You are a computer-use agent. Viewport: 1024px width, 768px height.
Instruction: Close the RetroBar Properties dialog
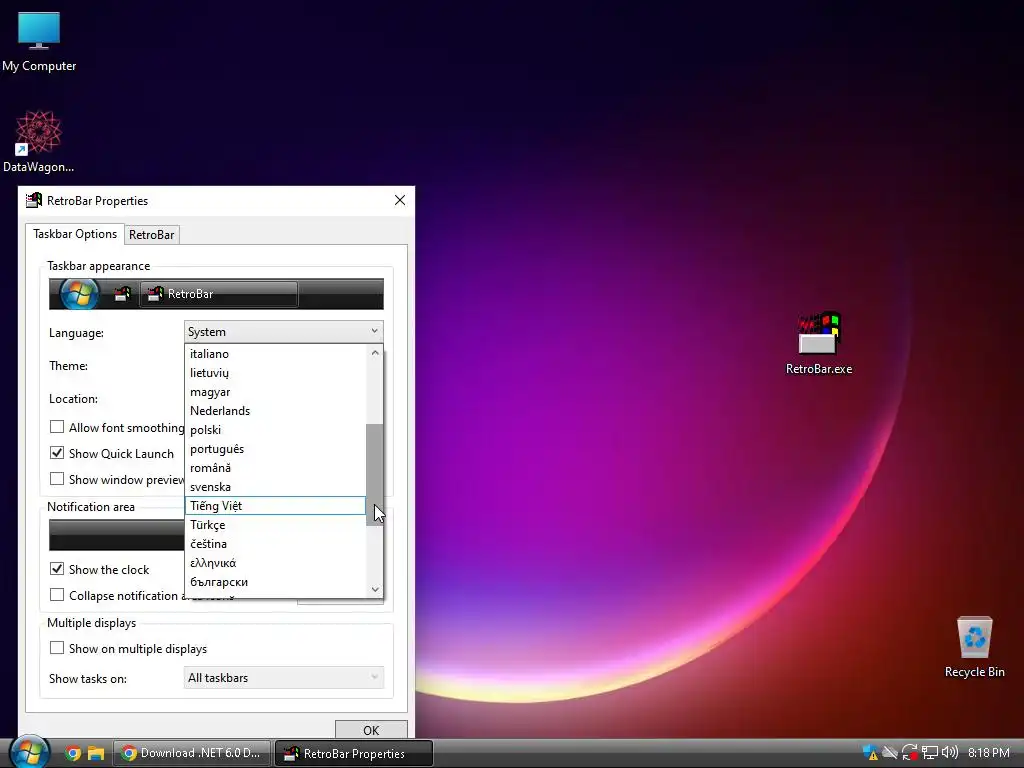400,200
